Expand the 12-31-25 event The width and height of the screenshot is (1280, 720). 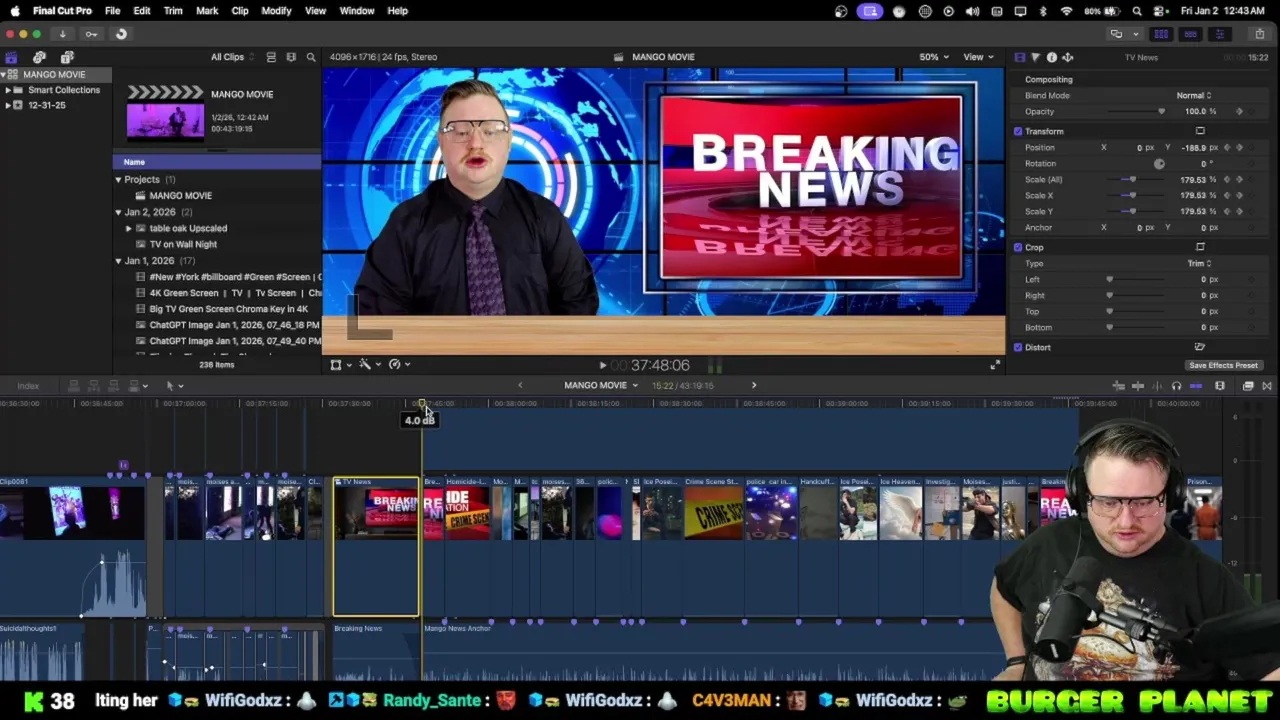click(8, 105)
